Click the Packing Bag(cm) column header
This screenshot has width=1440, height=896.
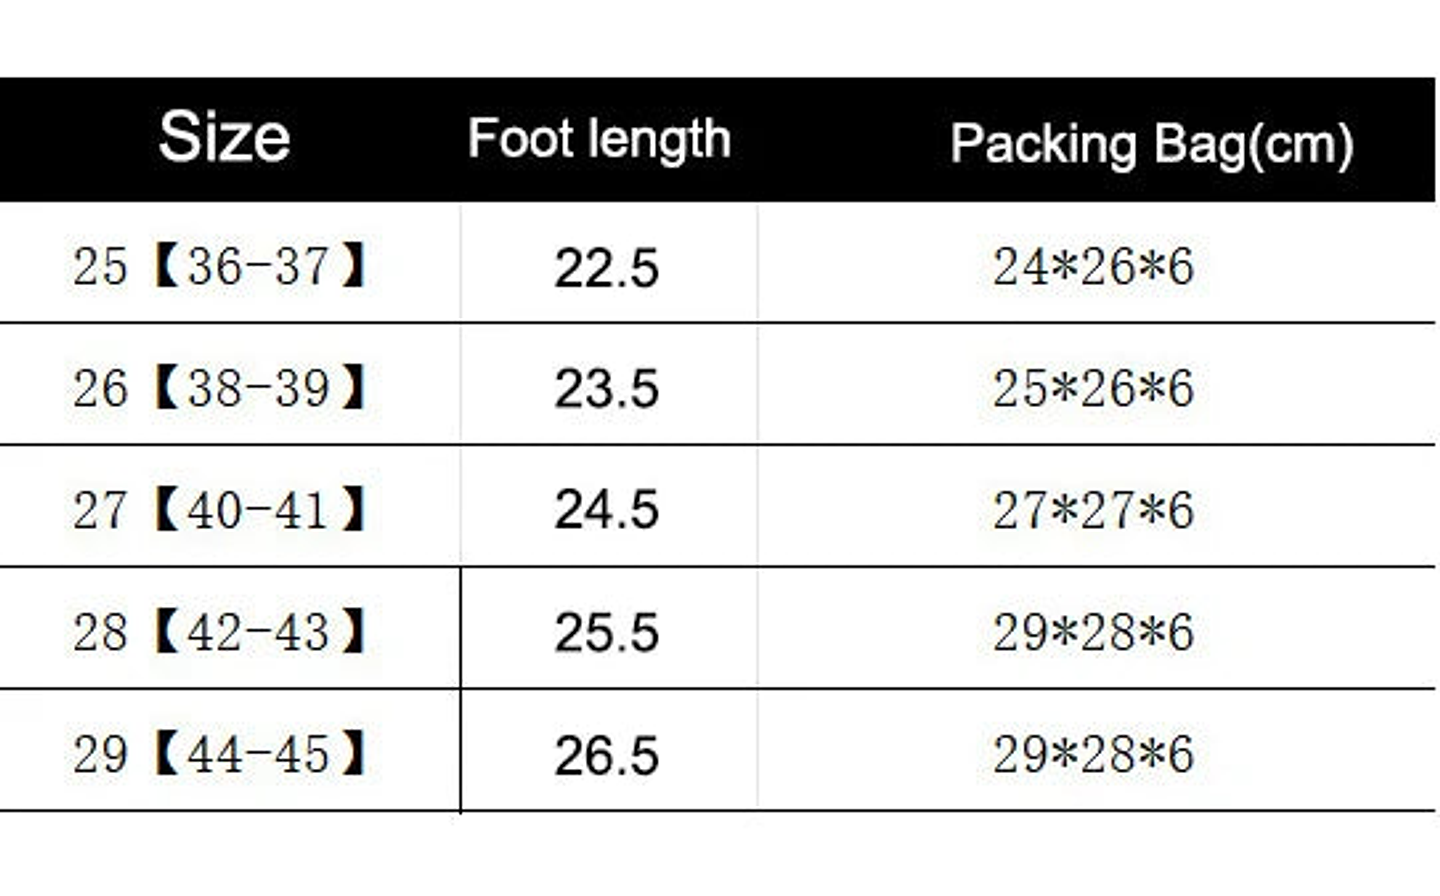tap(1151, 144)
